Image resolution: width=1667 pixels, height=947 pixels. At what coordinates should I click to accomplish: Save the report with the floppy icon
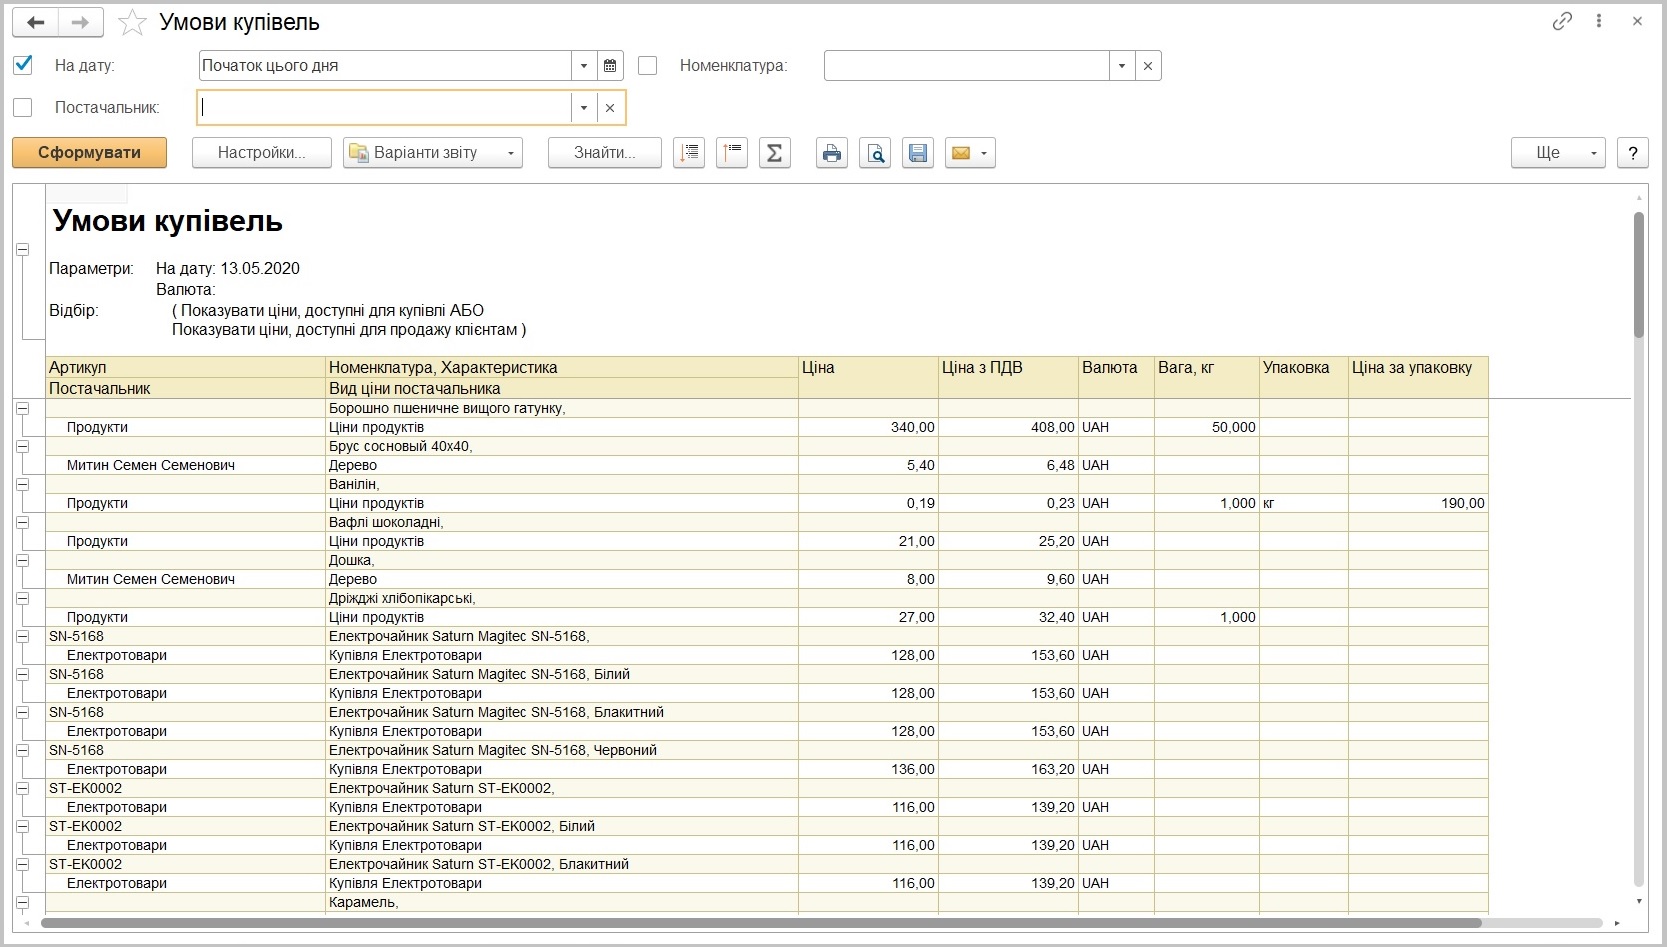click(918, 153)
